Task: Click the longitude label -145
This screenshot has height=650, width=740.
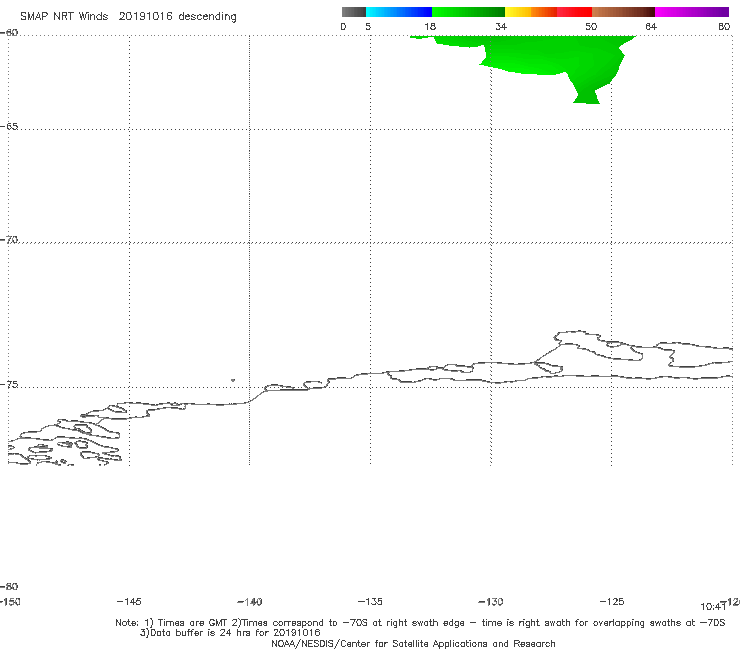Action: click(129, 601)
